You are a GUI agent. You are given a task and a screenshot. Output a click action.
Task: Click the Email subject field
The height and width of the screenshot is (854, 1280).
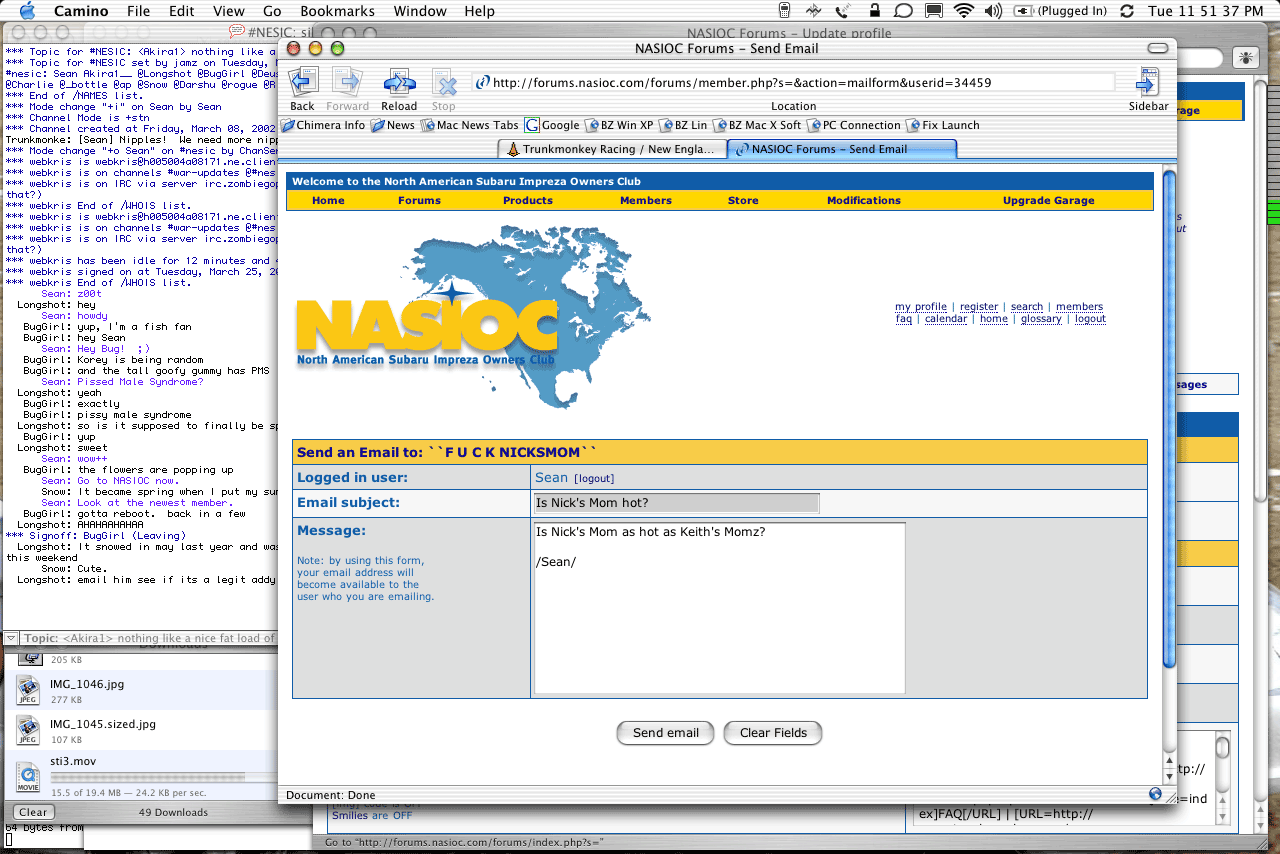[x=677, y=503]
